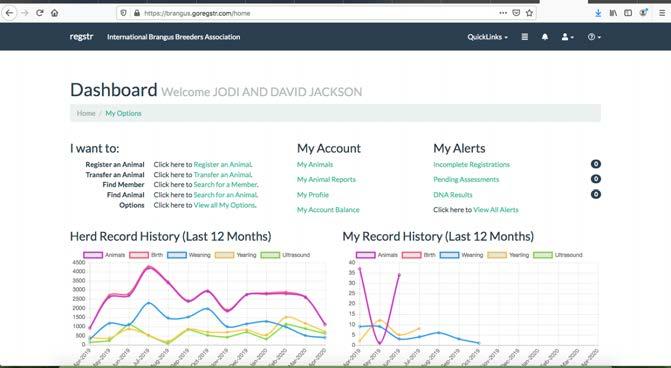This screenshot has width=671, height=368.
Task: Expand the QuickLinks dropdown
Action: click(x=487, y=37)
